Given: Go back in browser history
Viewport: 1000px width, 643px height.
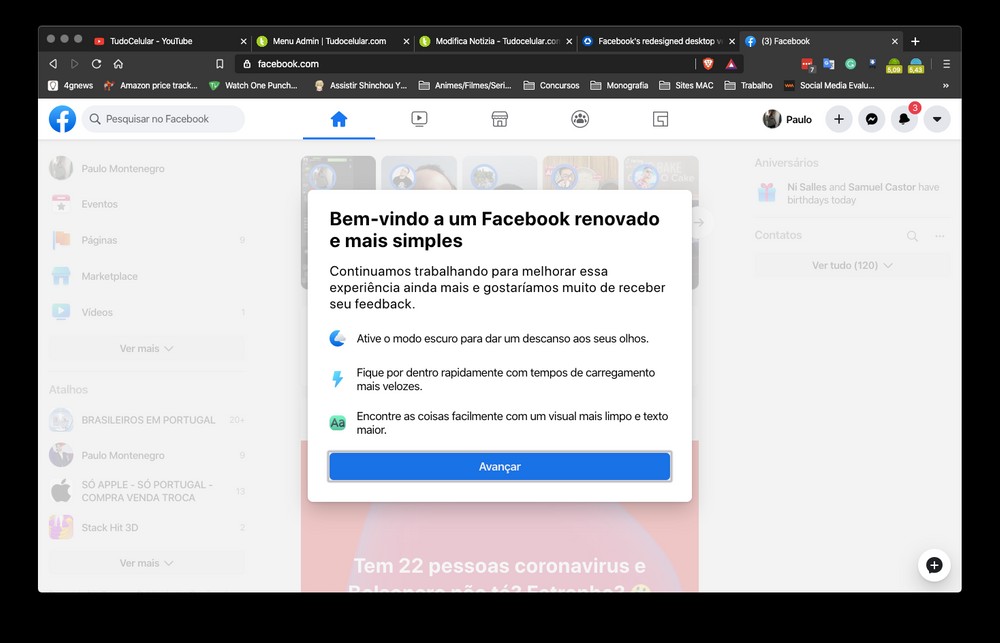Looking at the screenshot, I should pos(54,64).
